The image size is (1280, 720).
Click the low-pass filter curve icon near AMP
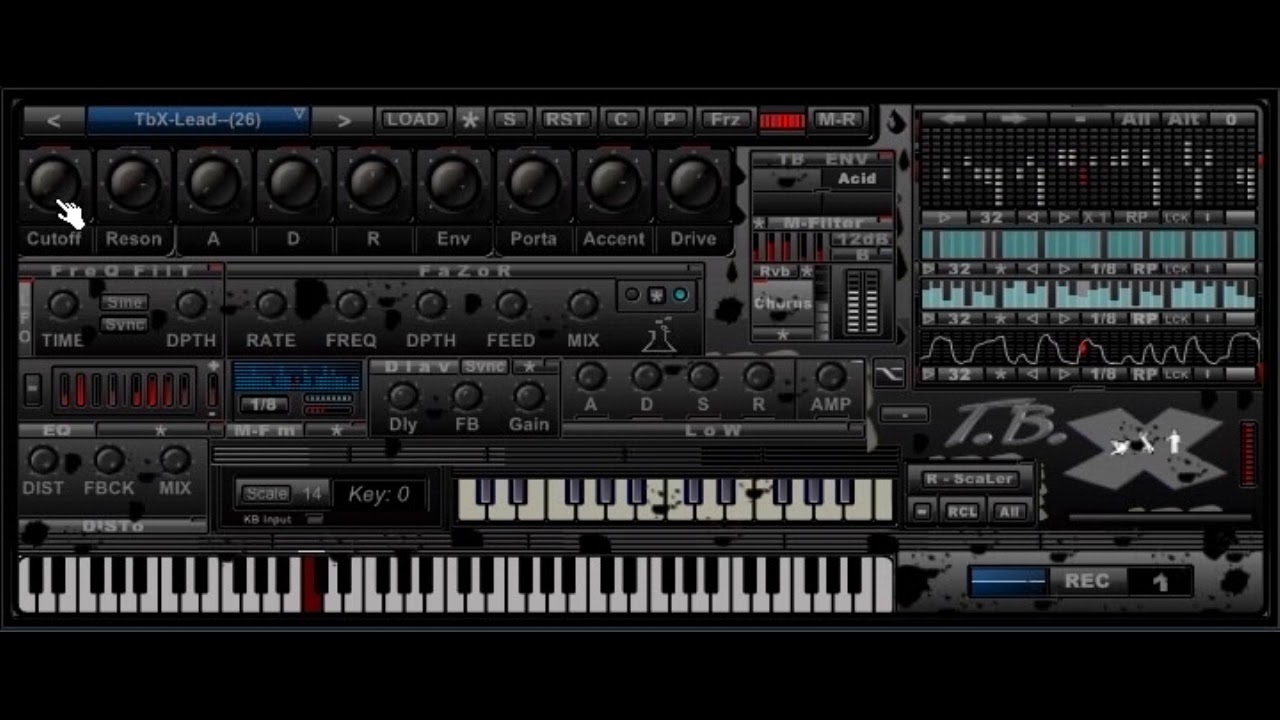click(x=889, y=374)
